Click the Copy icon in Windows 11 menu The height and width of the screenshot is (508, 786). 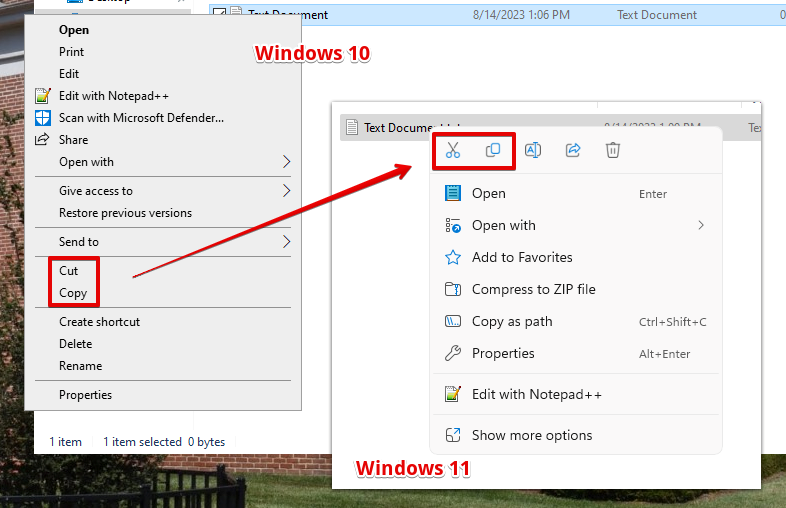[493, 150]
